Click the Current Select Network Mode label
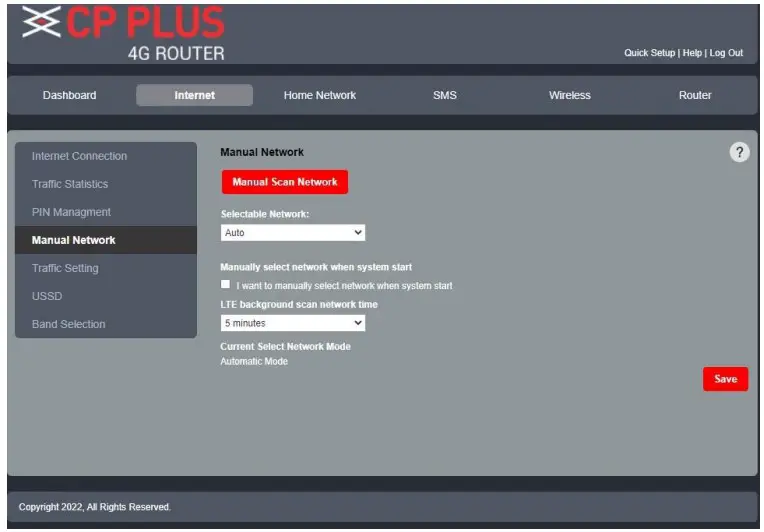764x532 pixels. [285, 346]
